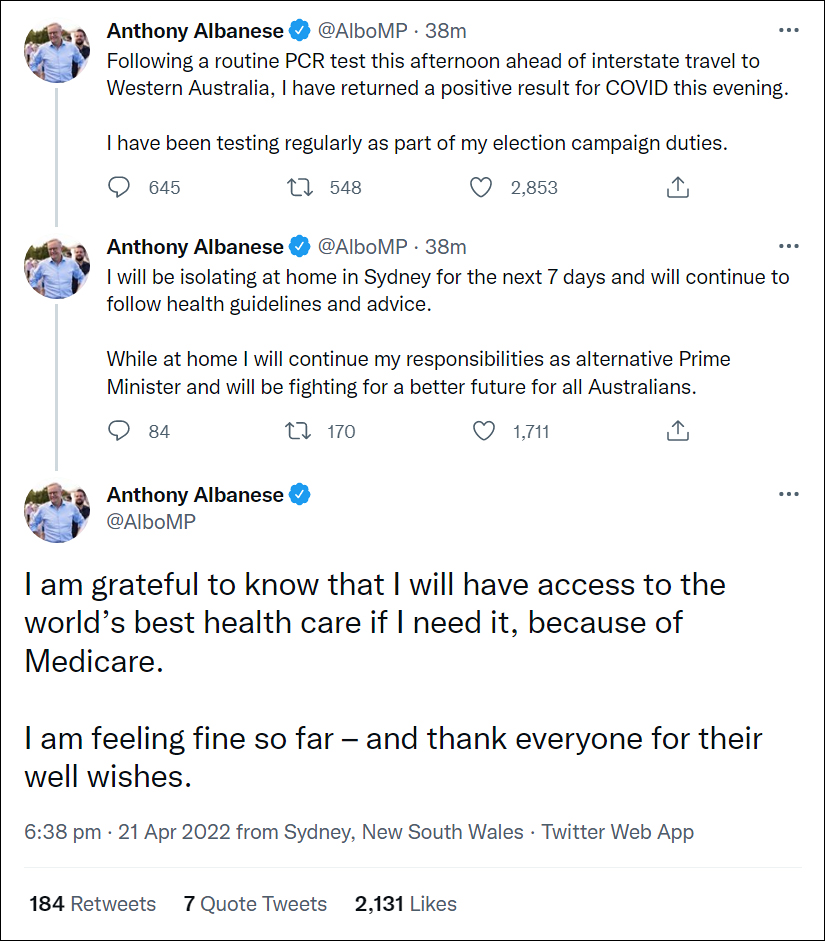
Task: Open the 6:38 pm timestamp link
Action: [62, 832]
